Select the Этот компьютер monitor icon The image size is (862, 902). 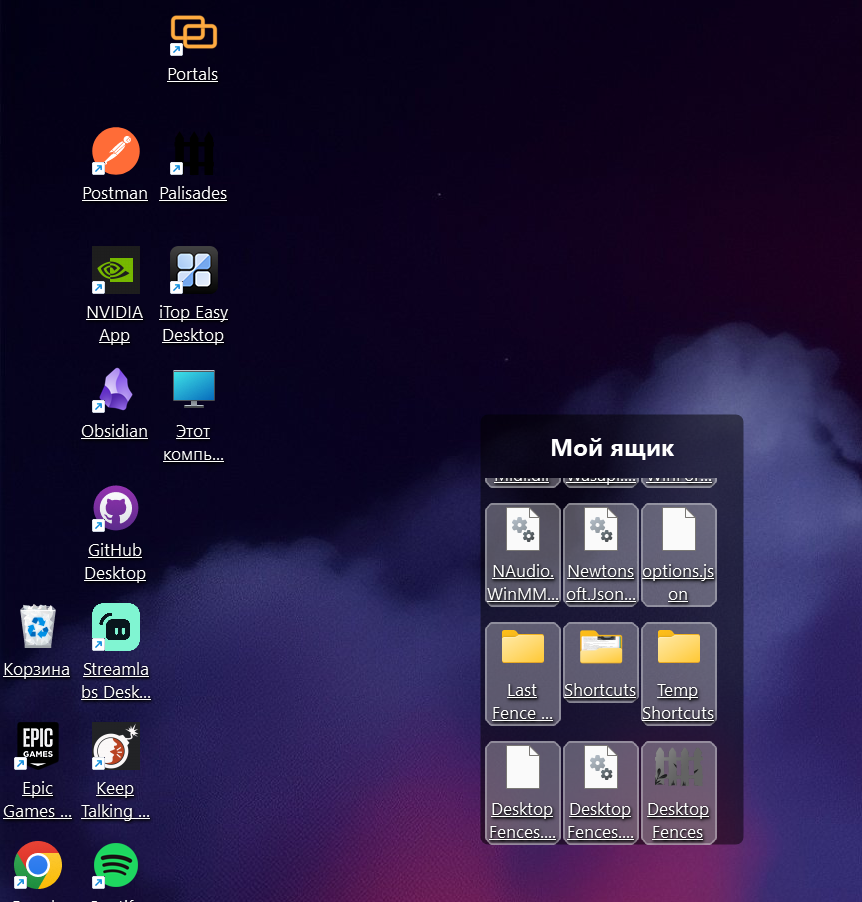pyautogui.click(x=194, y=389)
